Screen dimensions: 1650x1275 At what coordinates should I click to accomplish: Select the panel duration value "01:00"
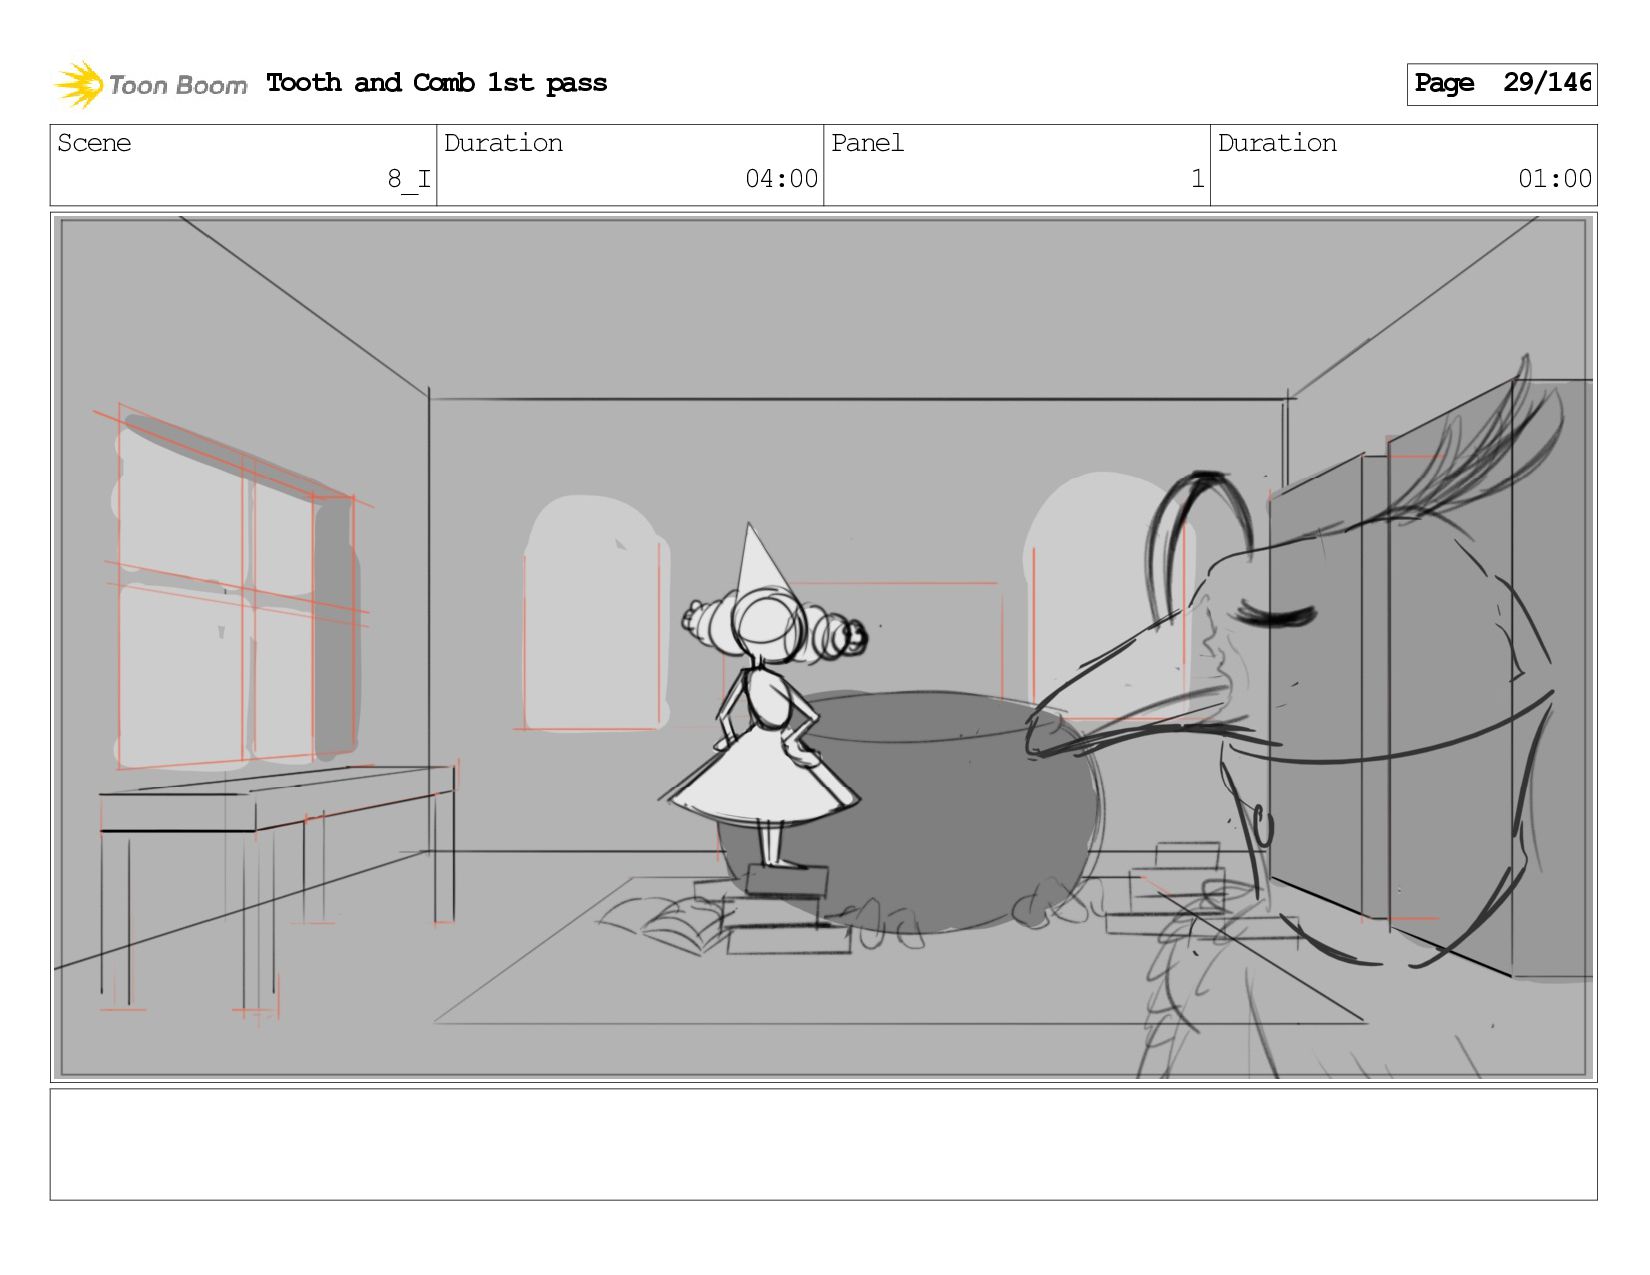[1555, 179]
